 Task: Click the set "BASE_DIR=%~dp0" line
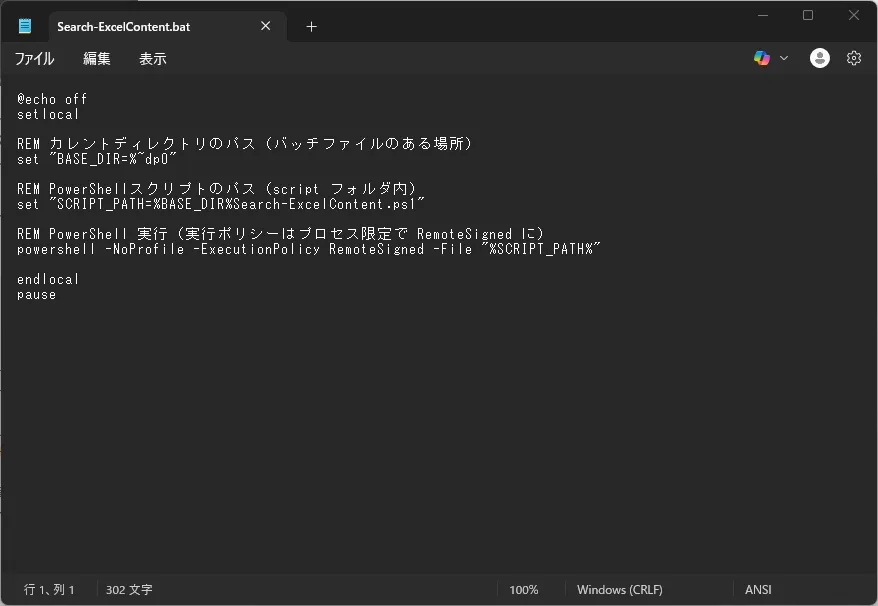coord(96,159)
